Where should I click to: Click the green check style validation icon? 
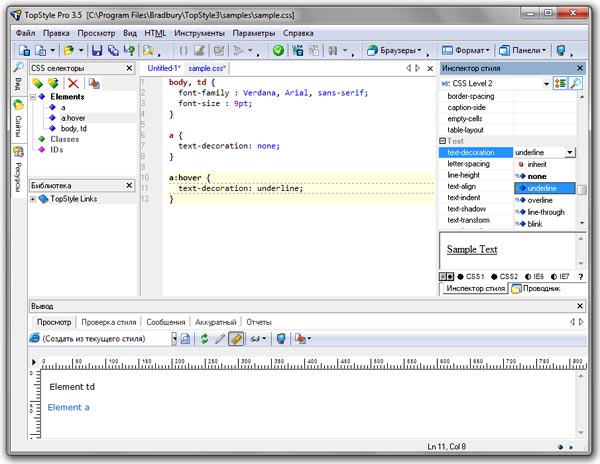point(278,50)
